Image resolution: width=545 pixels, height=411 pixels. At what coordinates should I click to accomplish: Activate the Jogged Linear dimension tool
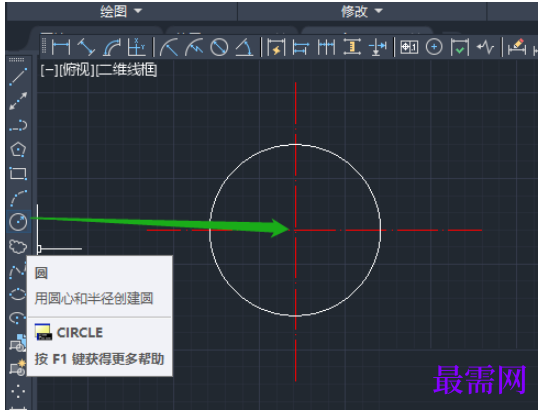pos(485,47)
